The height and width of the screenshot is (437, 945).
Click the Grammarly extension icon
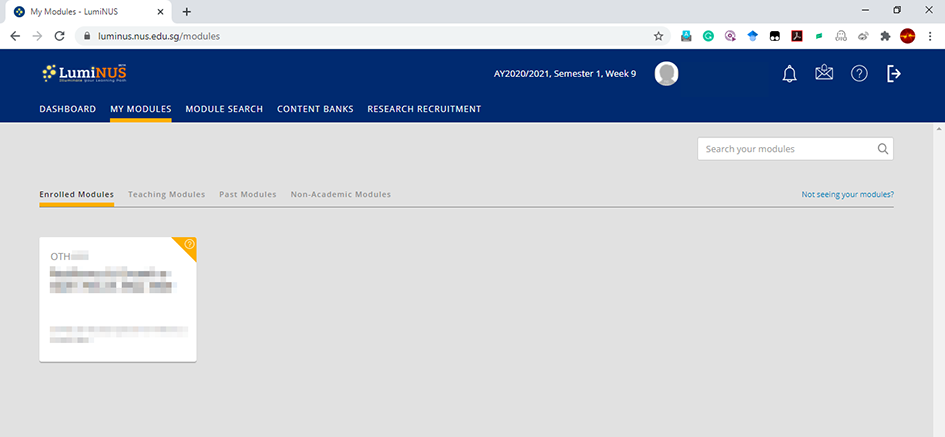point(708,36)
